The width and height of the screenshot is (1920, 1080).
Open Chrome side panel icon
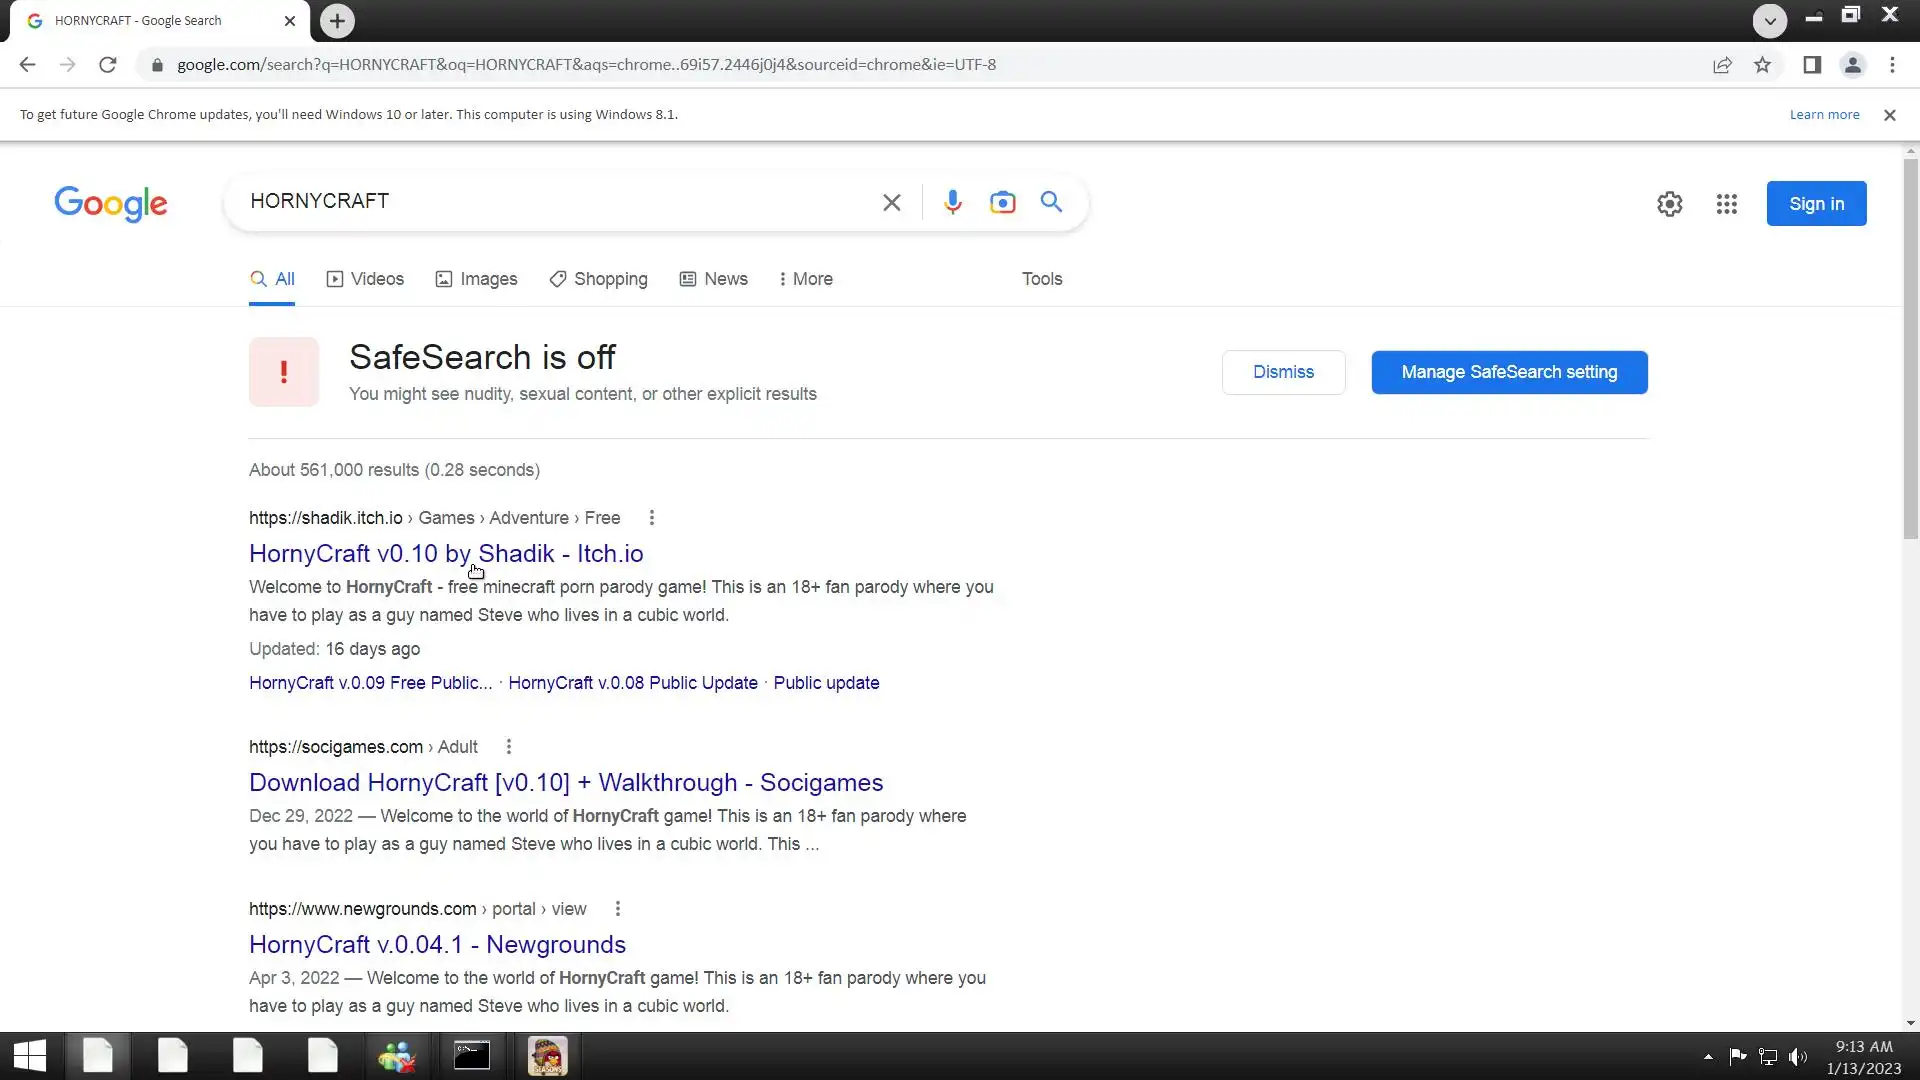click(x=1811, y=65)
